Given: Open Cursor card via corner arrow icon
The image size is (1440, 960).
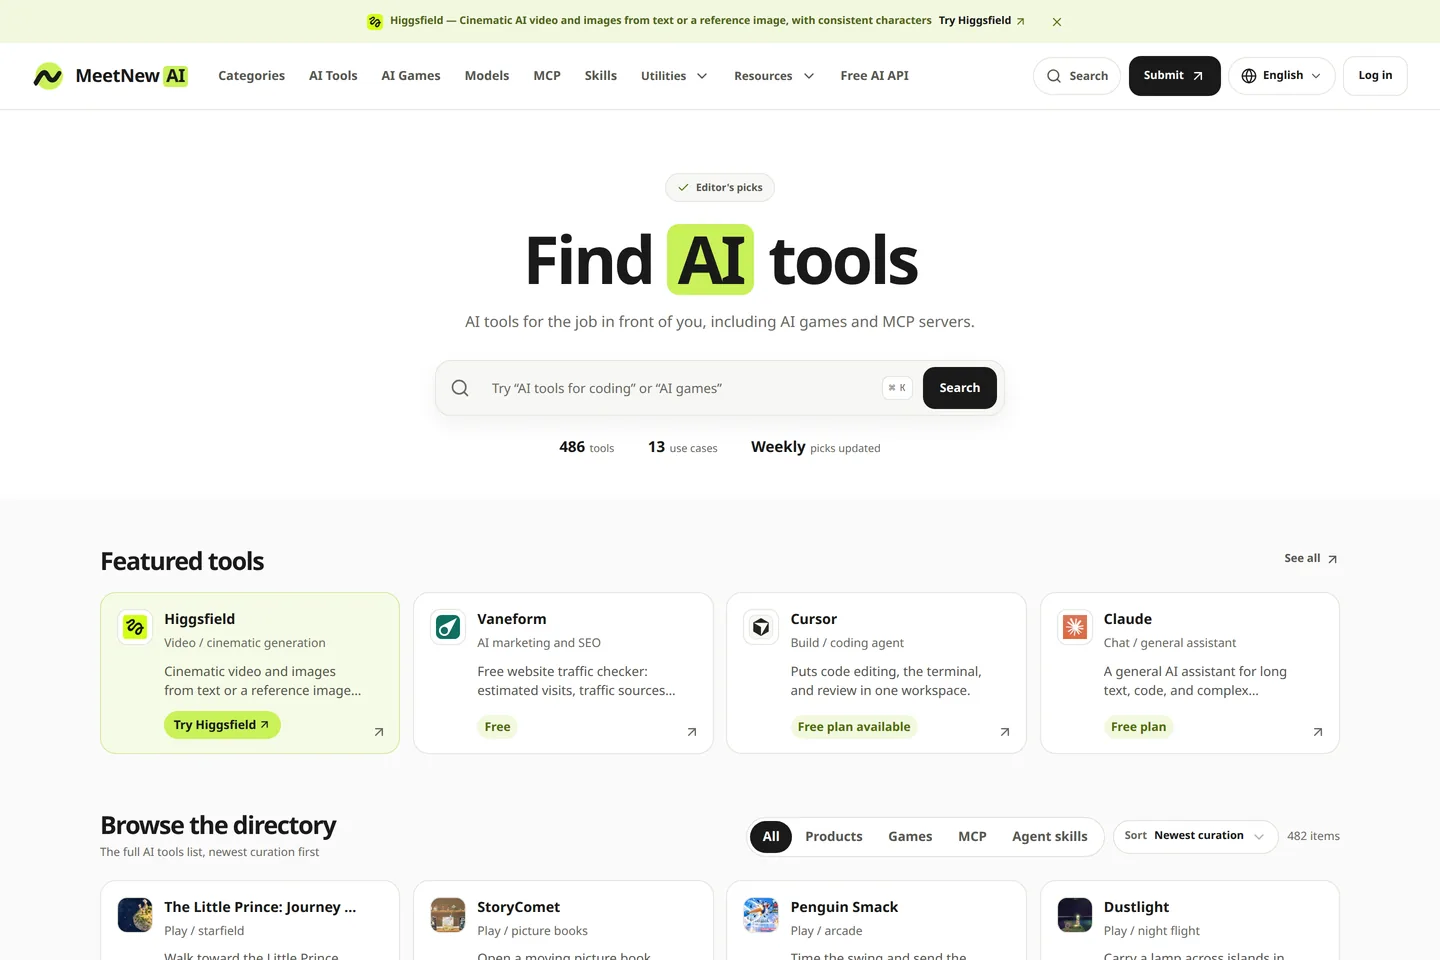Looking at the screenshot, I should click(x=1005, y=732).
